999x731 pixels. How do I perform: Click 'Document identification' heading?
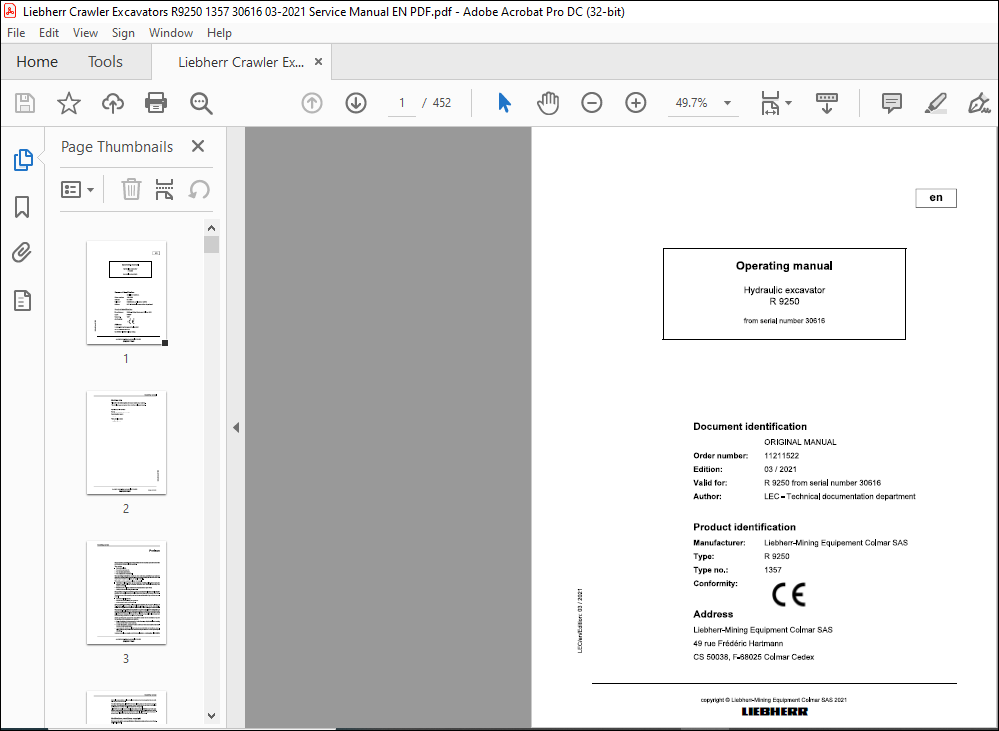[750, 426]
